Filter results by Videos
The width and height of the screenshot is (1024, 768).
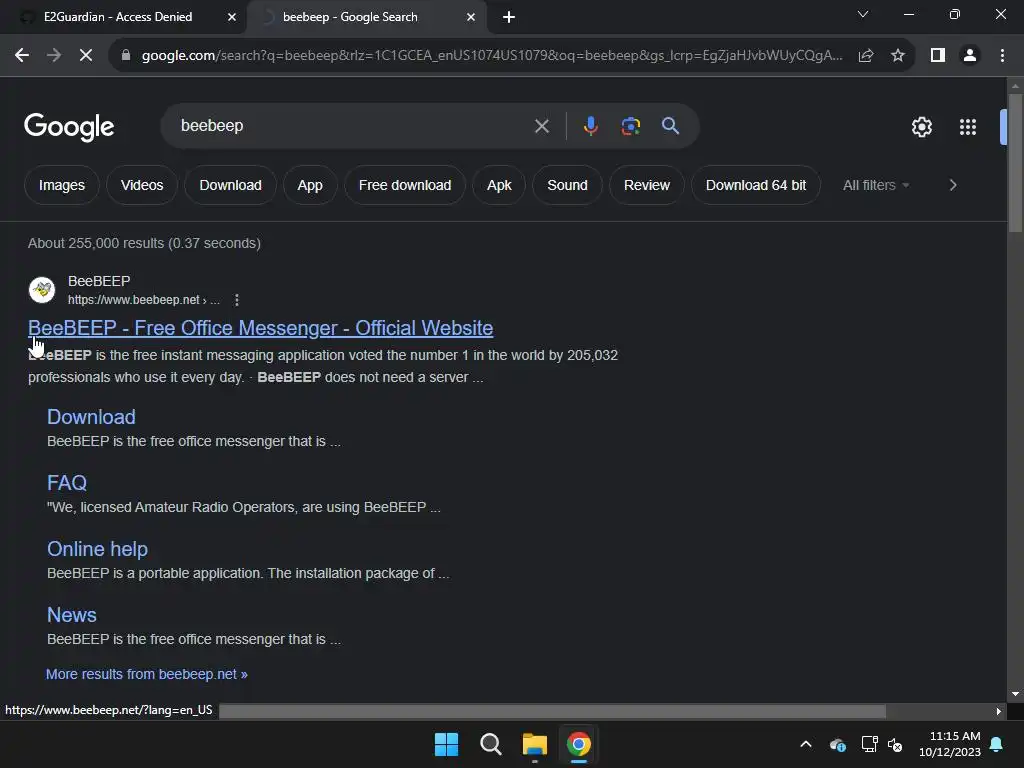tap(142, 185)
